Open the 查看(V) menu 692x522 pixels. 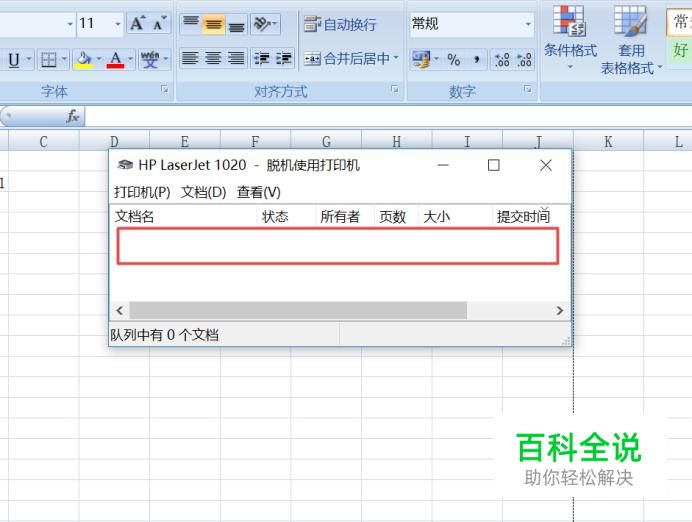pos(259,192)
